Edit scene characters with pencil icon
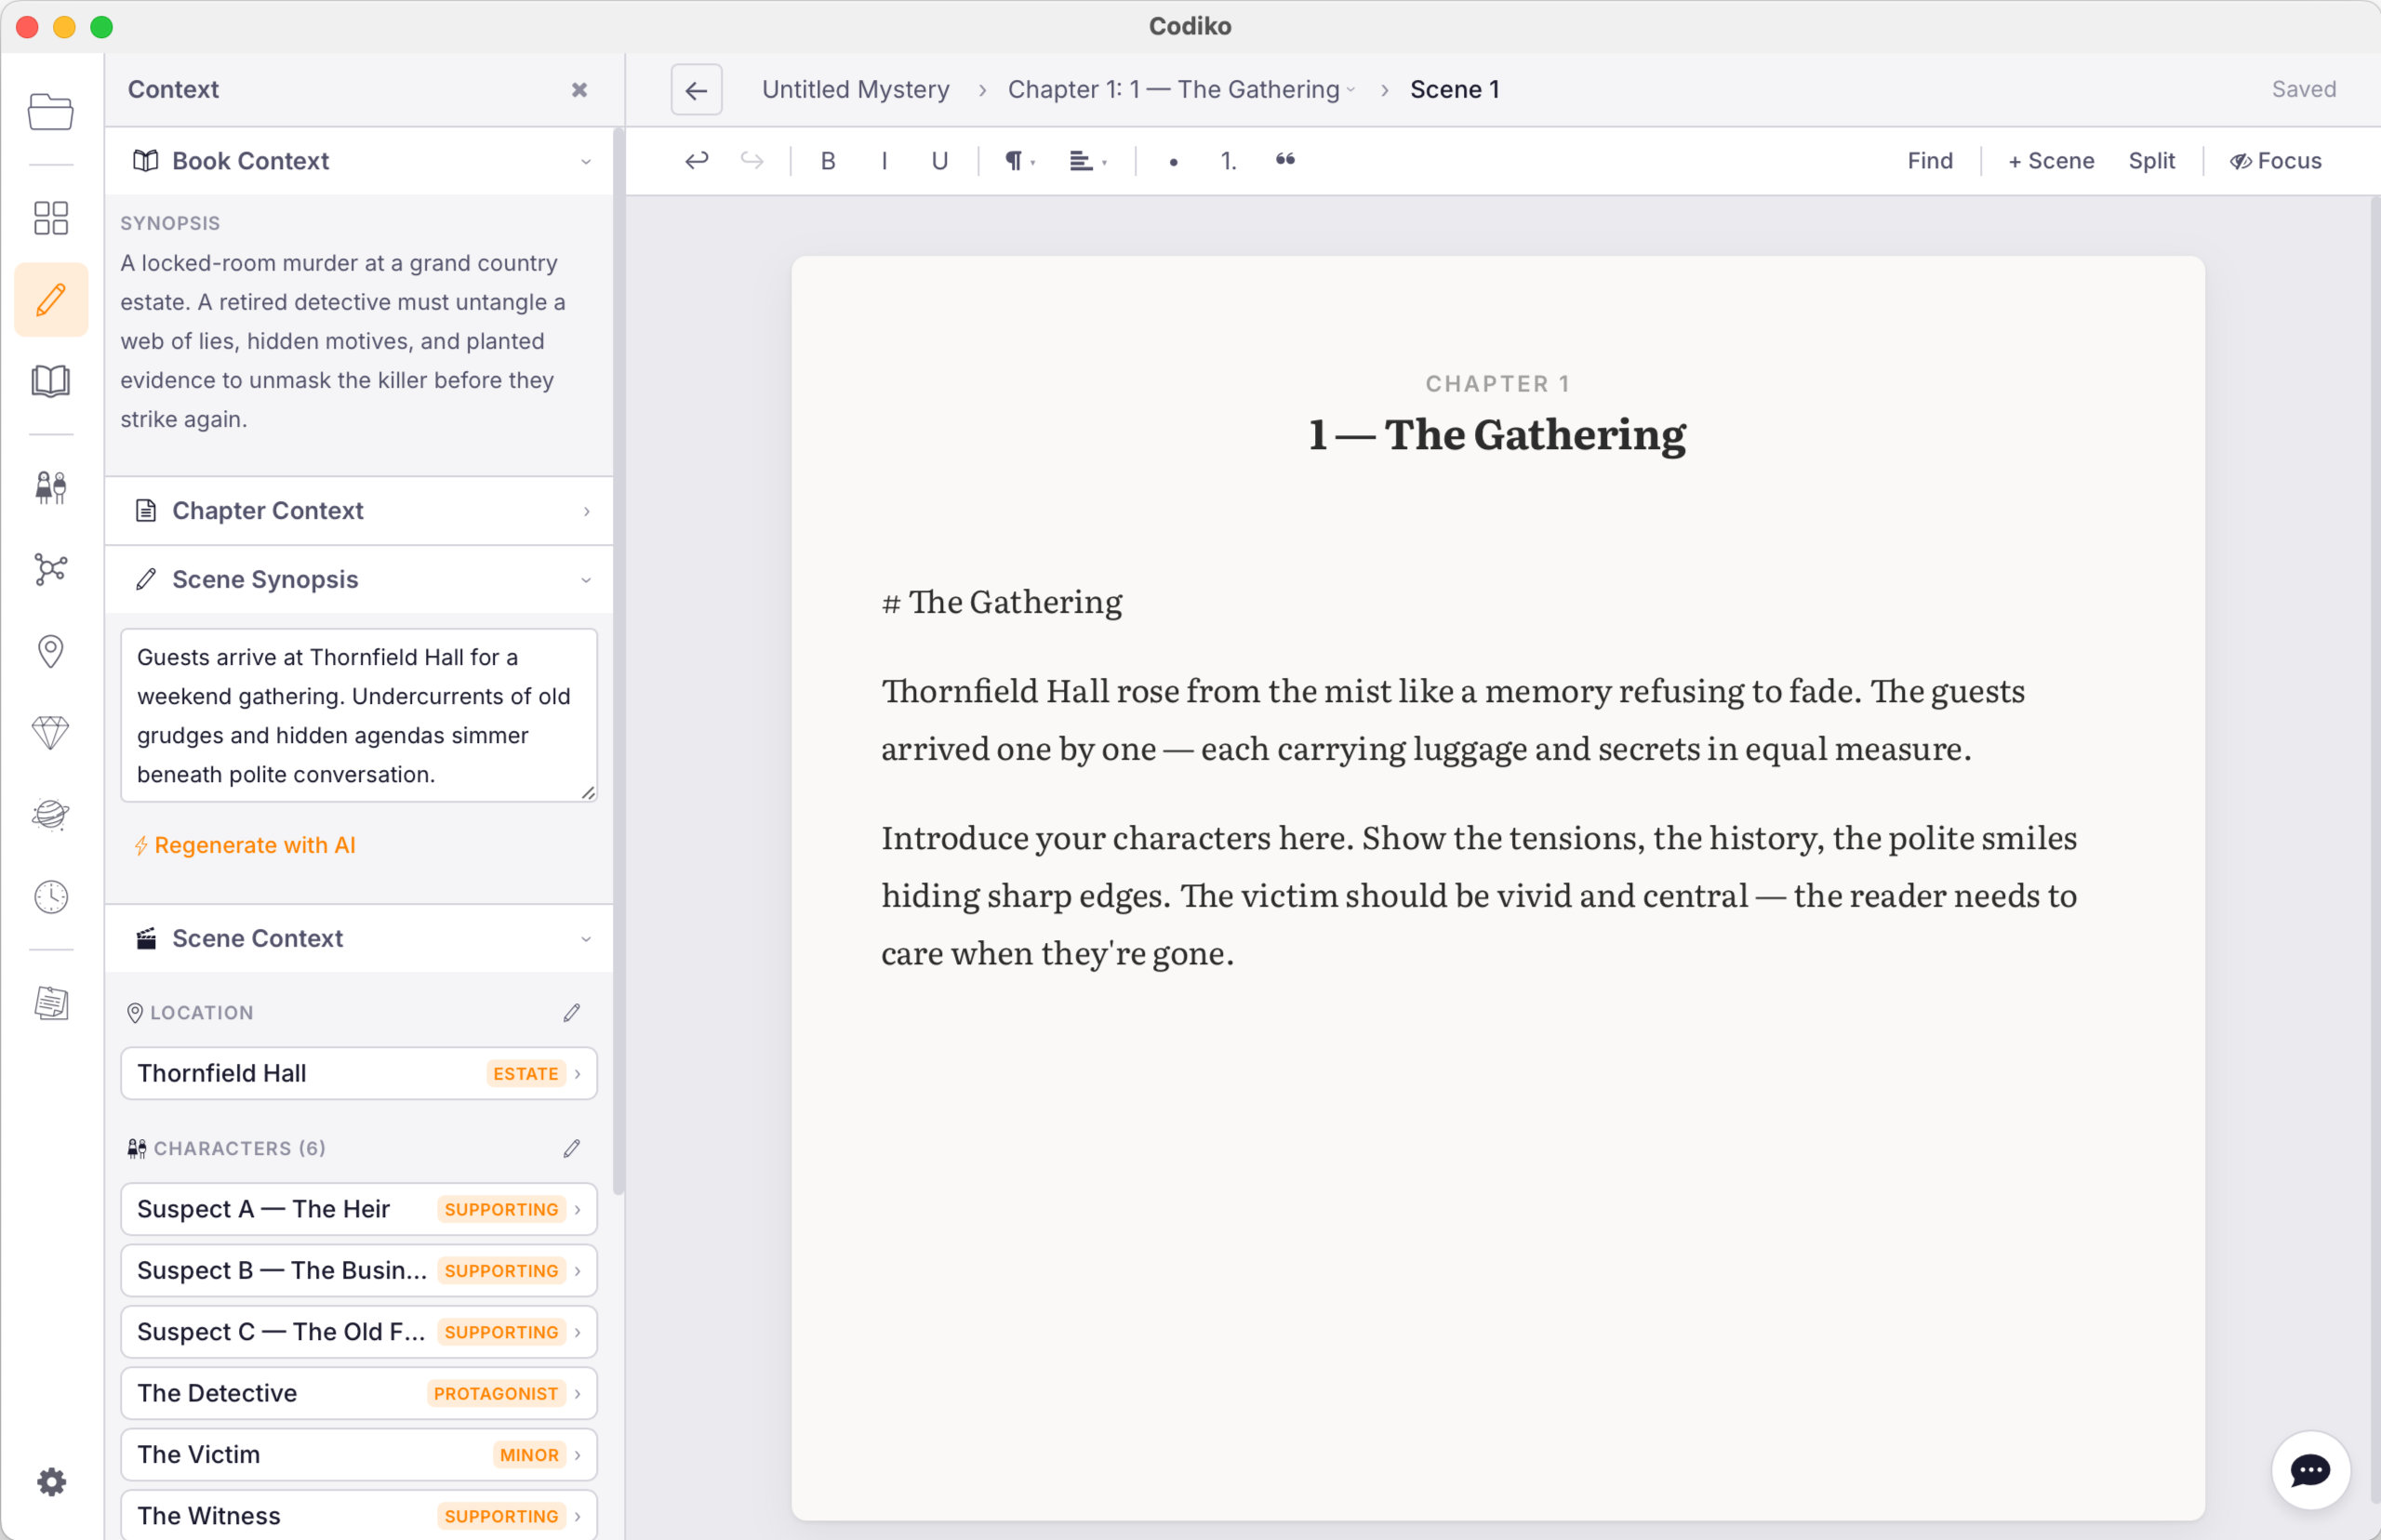This screenshot has height=1540, width=2381. (x=572, y=1148)
